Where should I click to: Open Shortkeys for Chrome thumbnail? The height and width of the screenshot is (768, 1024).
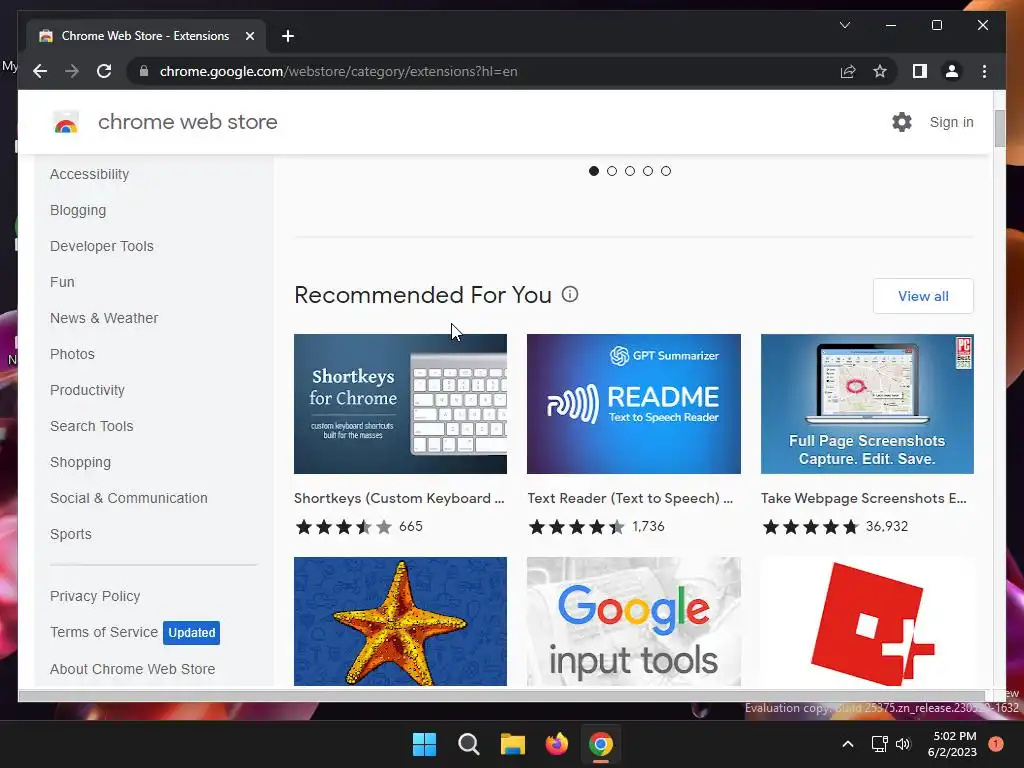click(400, 404)
